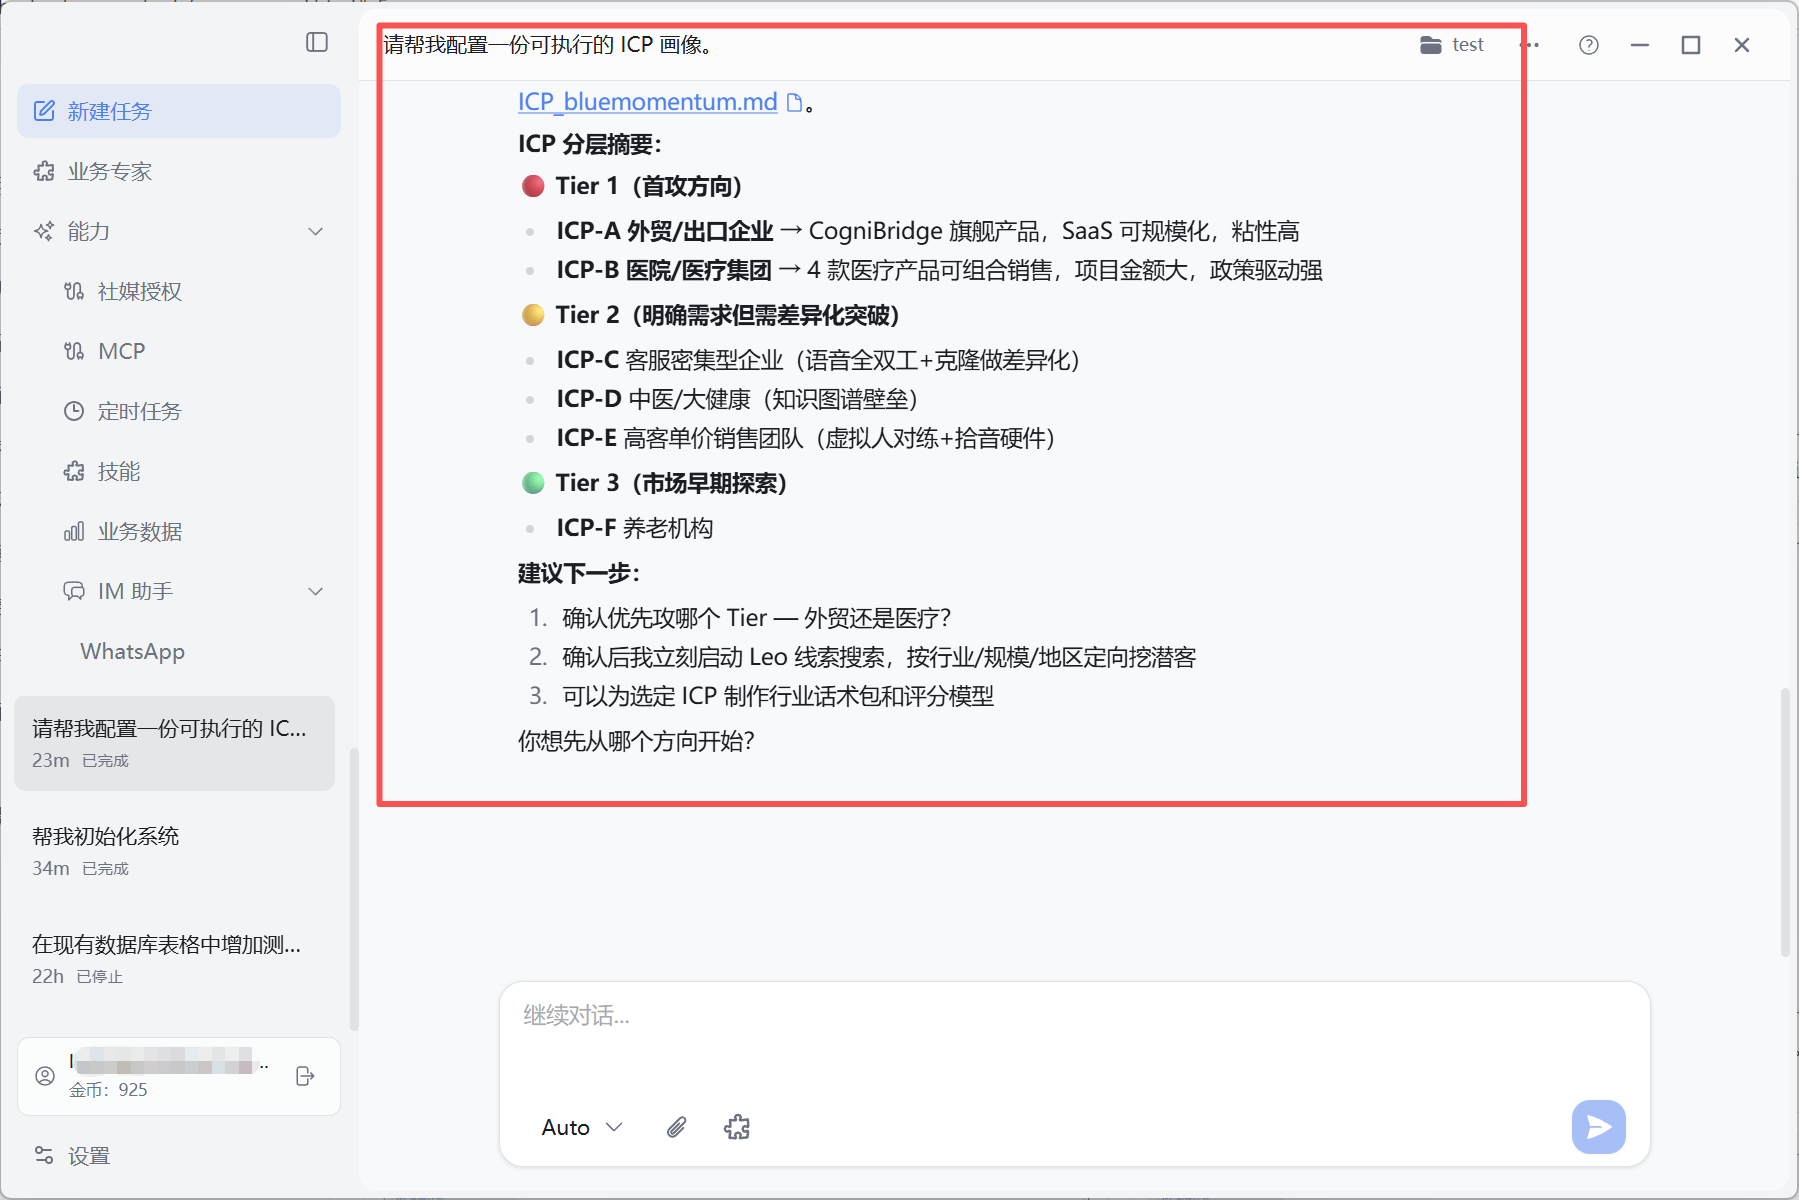Click the conversation vertical scrollbar
The width and height of the screenshot is (1799, 1200).
pyautogui.click(x=1785, y=822)
